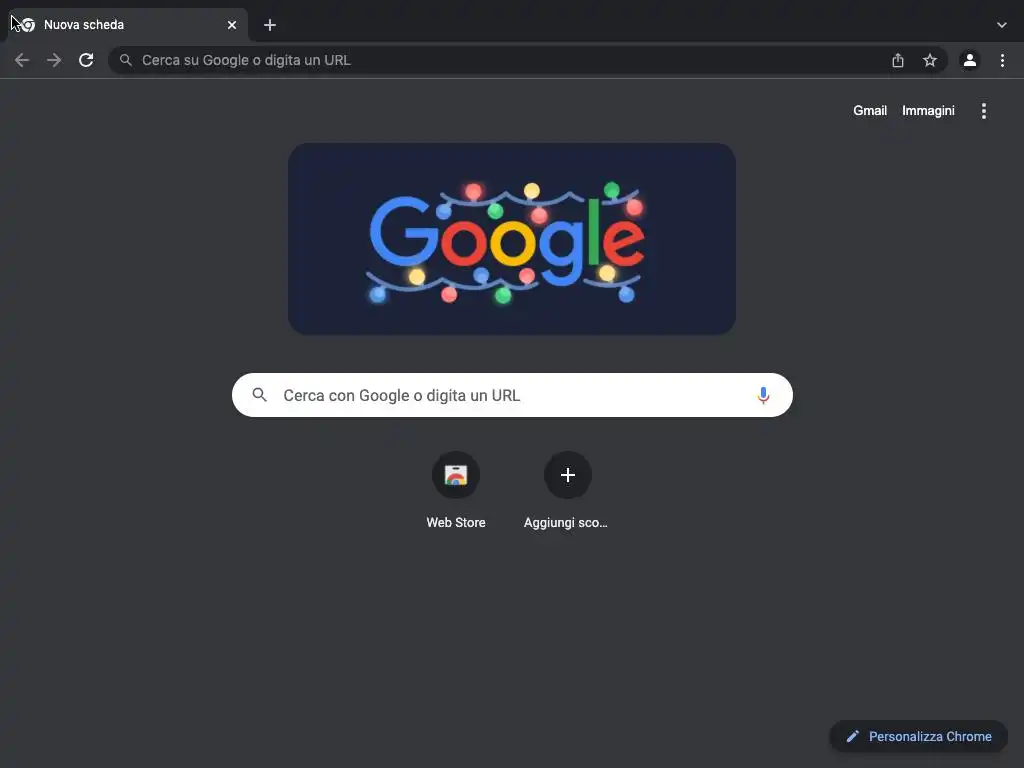Open Gmail link
1024x768 pixels.
pos(870,110)
